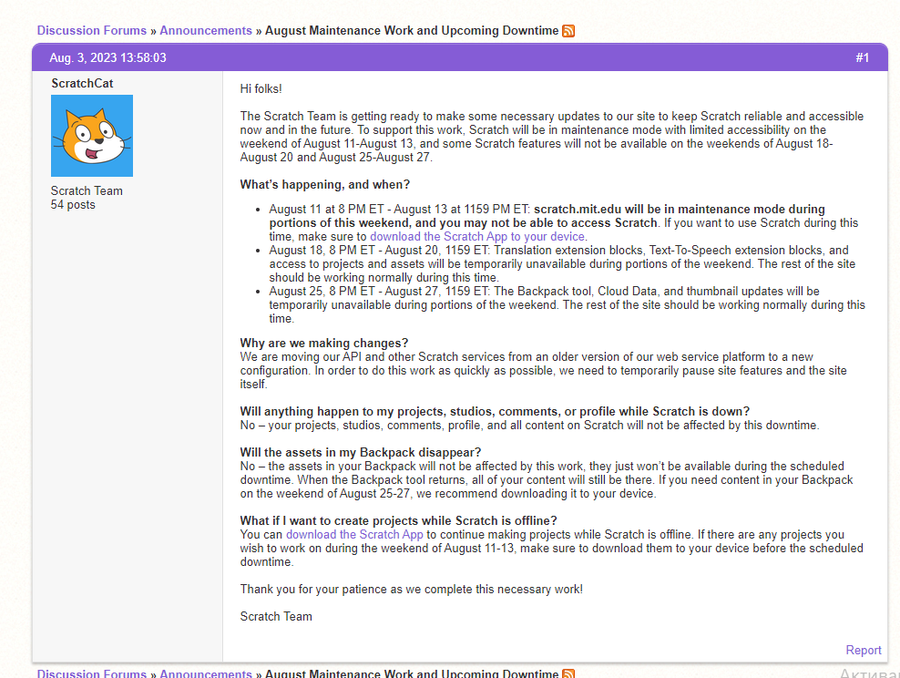The height and width of the screenshot is (678, 900).
Task: Open the RSS feed icon beside bottom thread title
Action: 568,673
